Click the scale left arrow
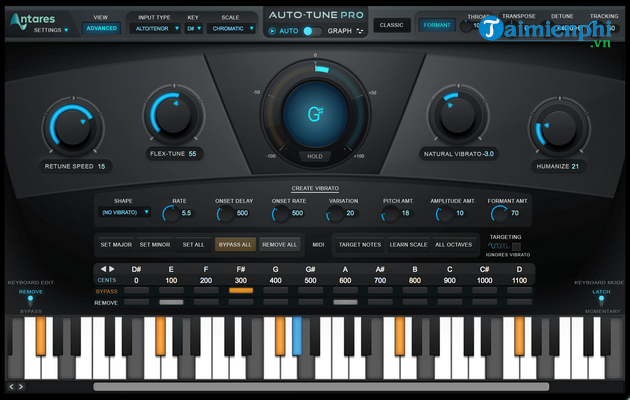The height and width of the screenshot is (400, 630). (x=103, y=269)
